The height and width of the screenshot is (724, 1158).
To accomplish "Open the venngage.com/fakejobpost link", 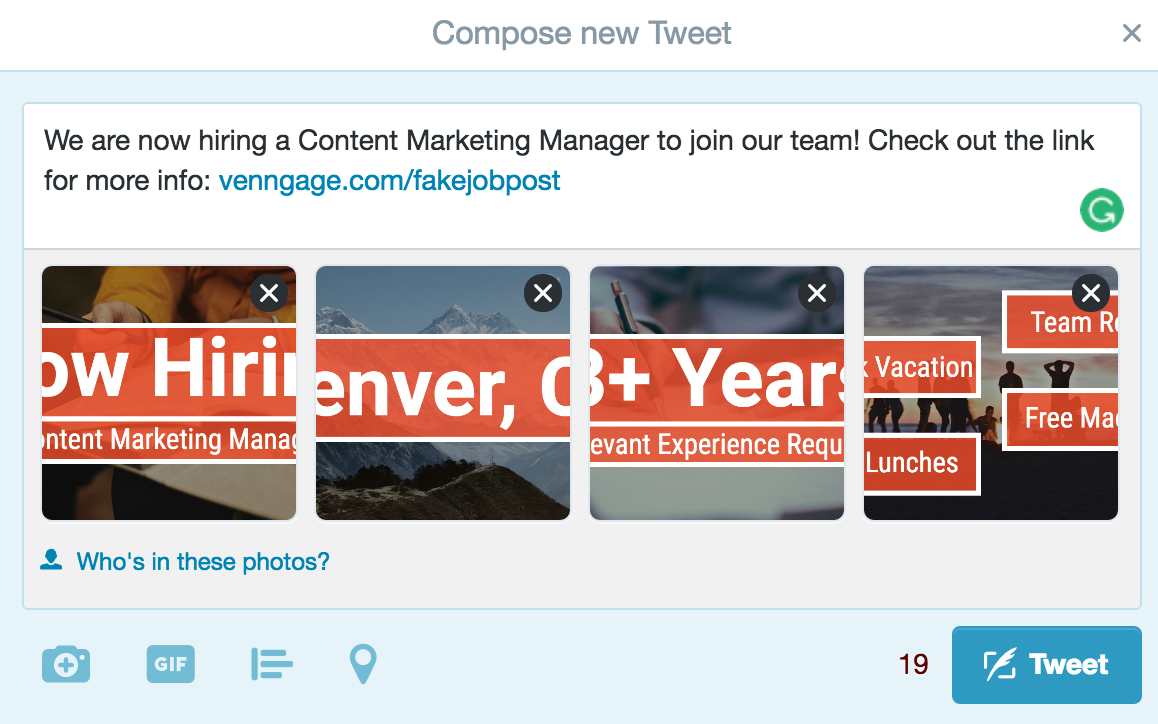I will pos(389,181).
